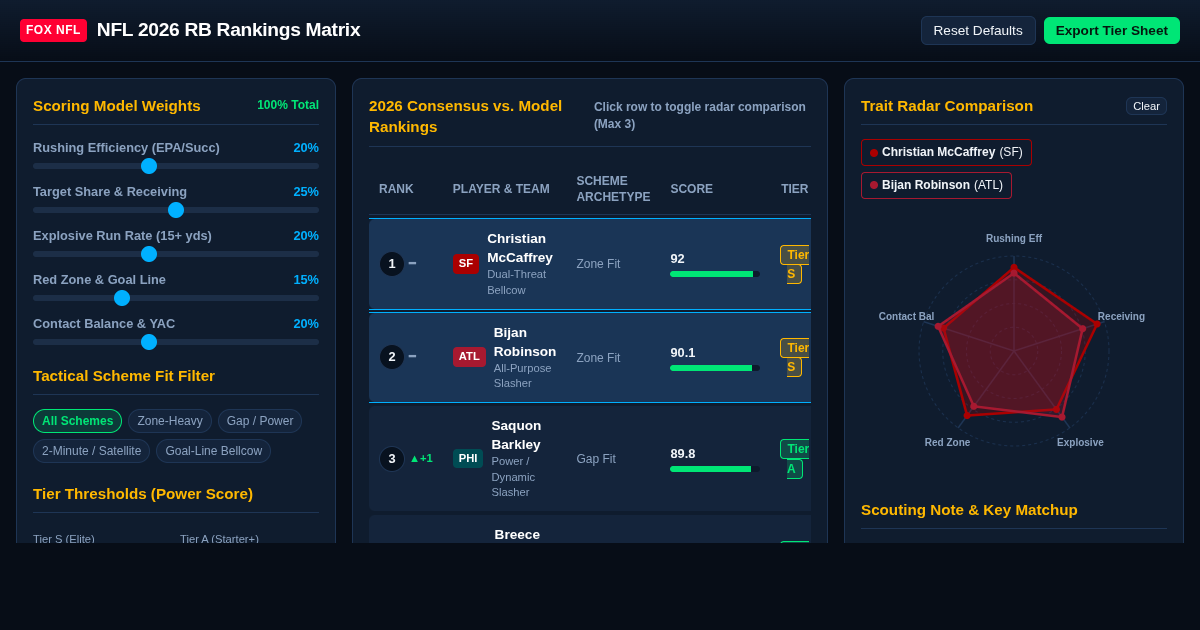This screenshot has width=1200, height=630.
Task: Click the RANK column header
Action: (x=396, y=189)
